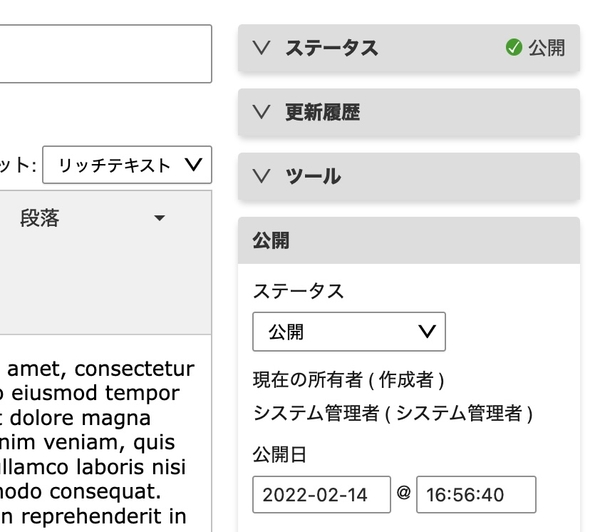
Task: Click the chevron arrow in リッチテキスト select
Action: click(193, 165)
